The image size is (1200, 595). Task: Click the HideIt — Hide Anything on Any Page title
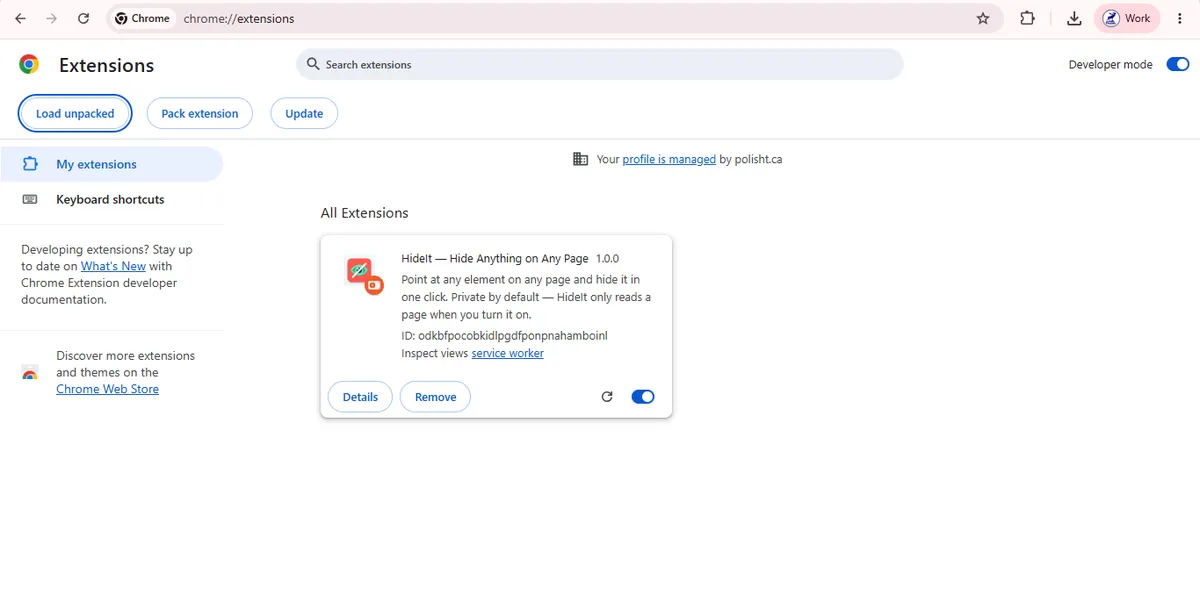[x=495, y=258]
